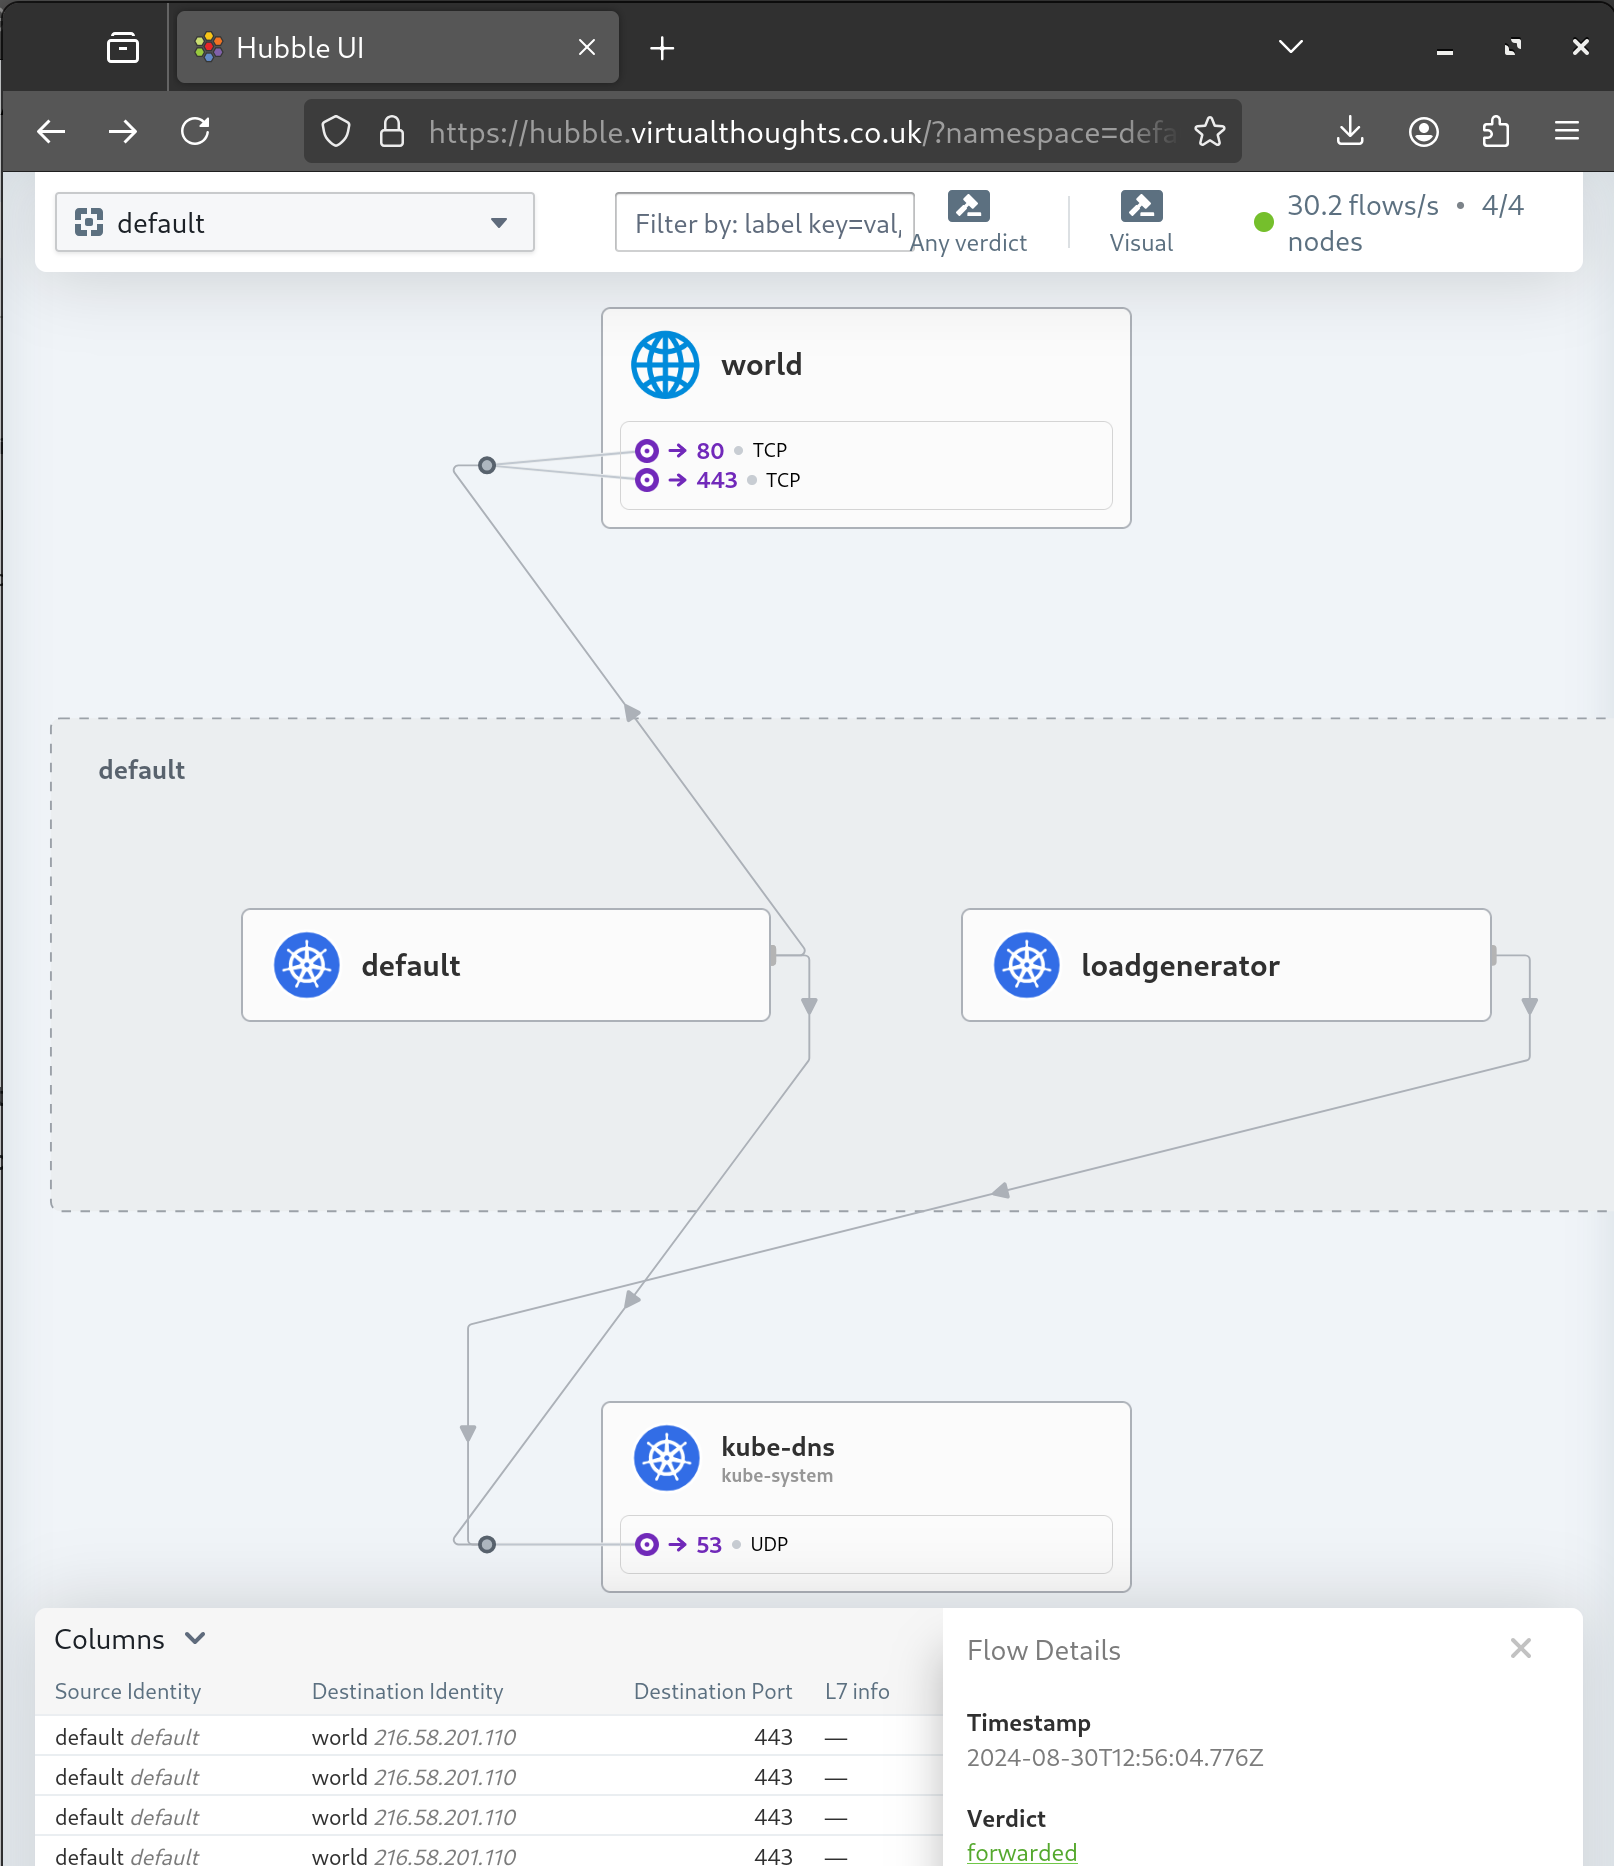The width and height of the screenshot is (1614, 1866).
Task: Open the Visual options menu
Action: pyautogui.click(x=1141, y=222)
